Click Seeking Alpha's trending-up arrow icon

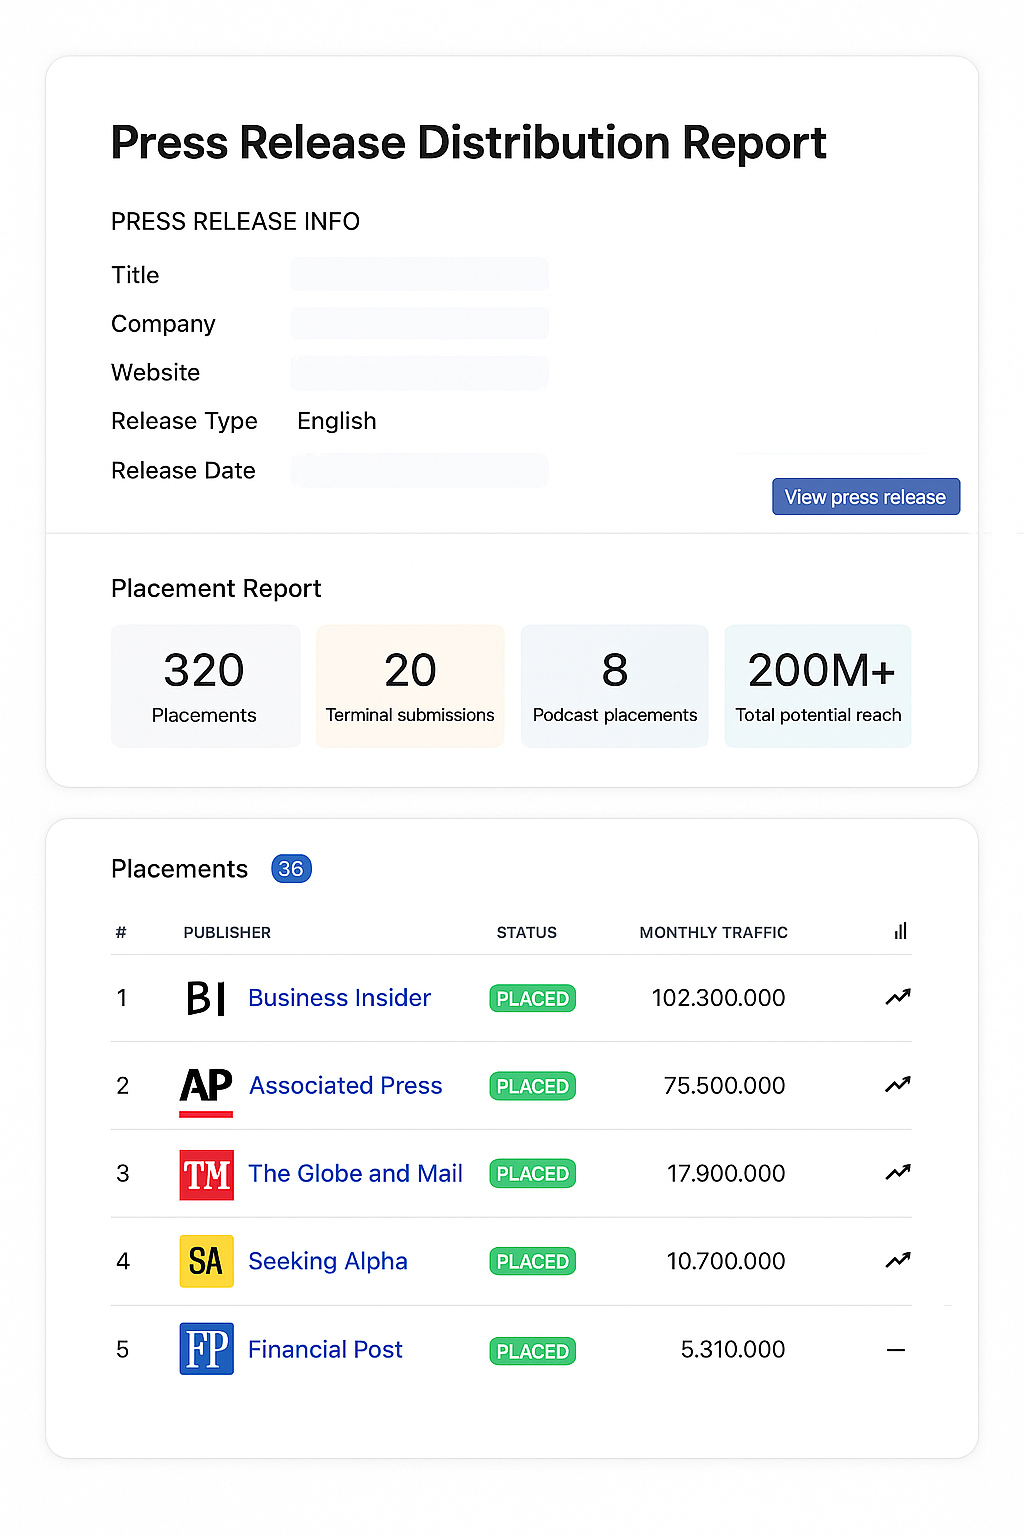(x=897, y=1261)
